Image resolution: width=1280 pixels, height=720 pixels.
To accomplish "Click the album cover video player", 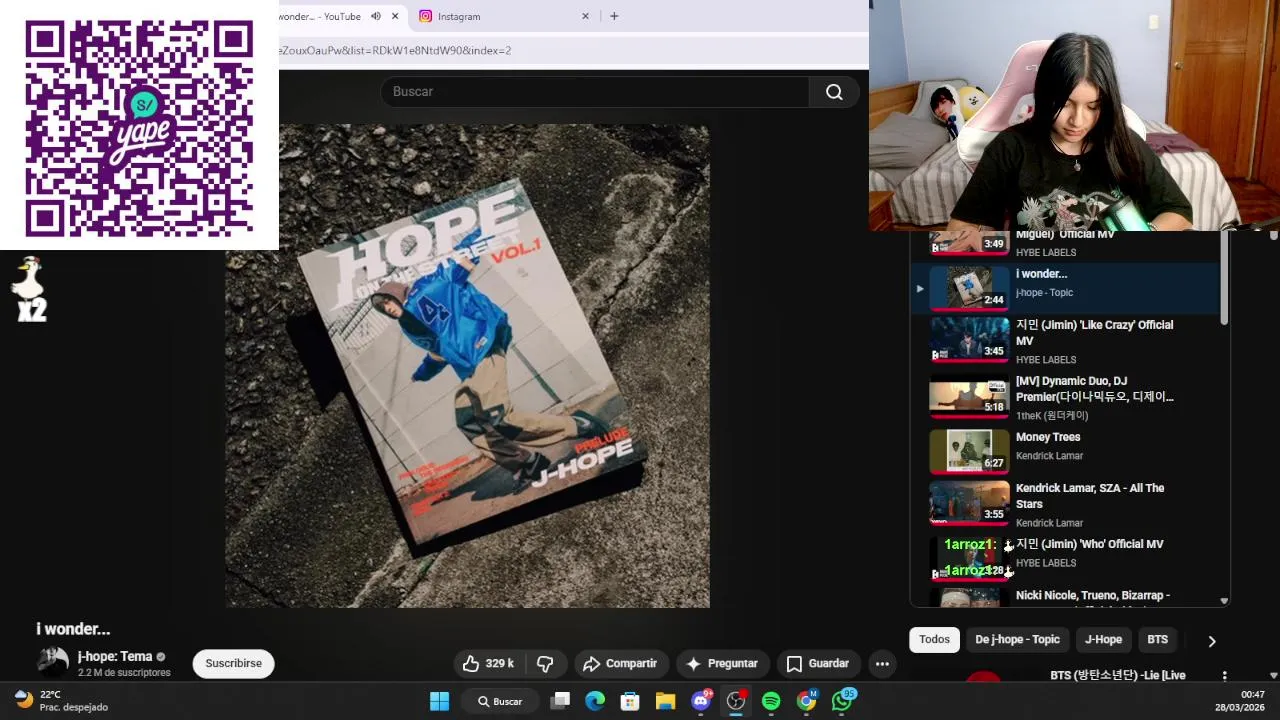I will pos(467,366).
